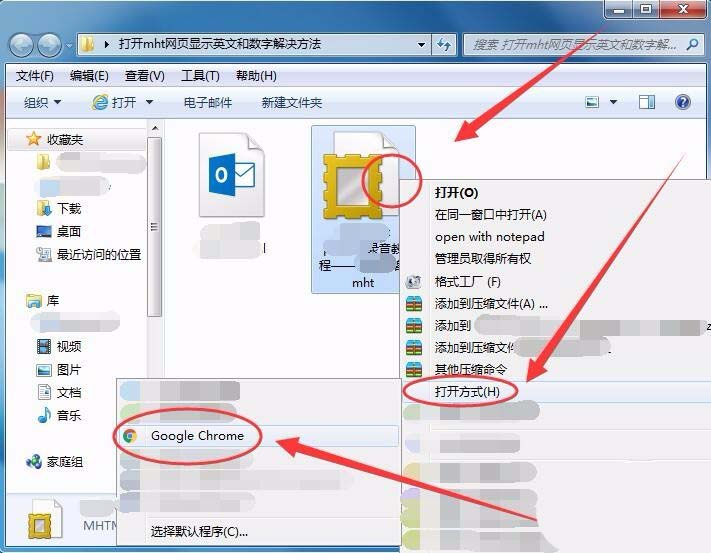The width and height of the screenshot is (711, 553).
Task: Click the 电子邮件 toolbar button
Action: click(208, 102)
